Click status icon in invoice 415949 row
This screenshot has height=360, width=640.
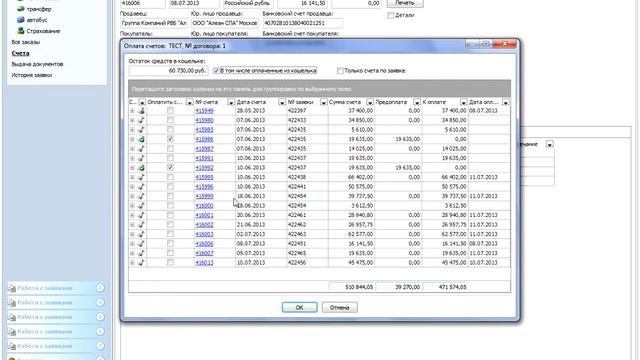tap(141, 111)
